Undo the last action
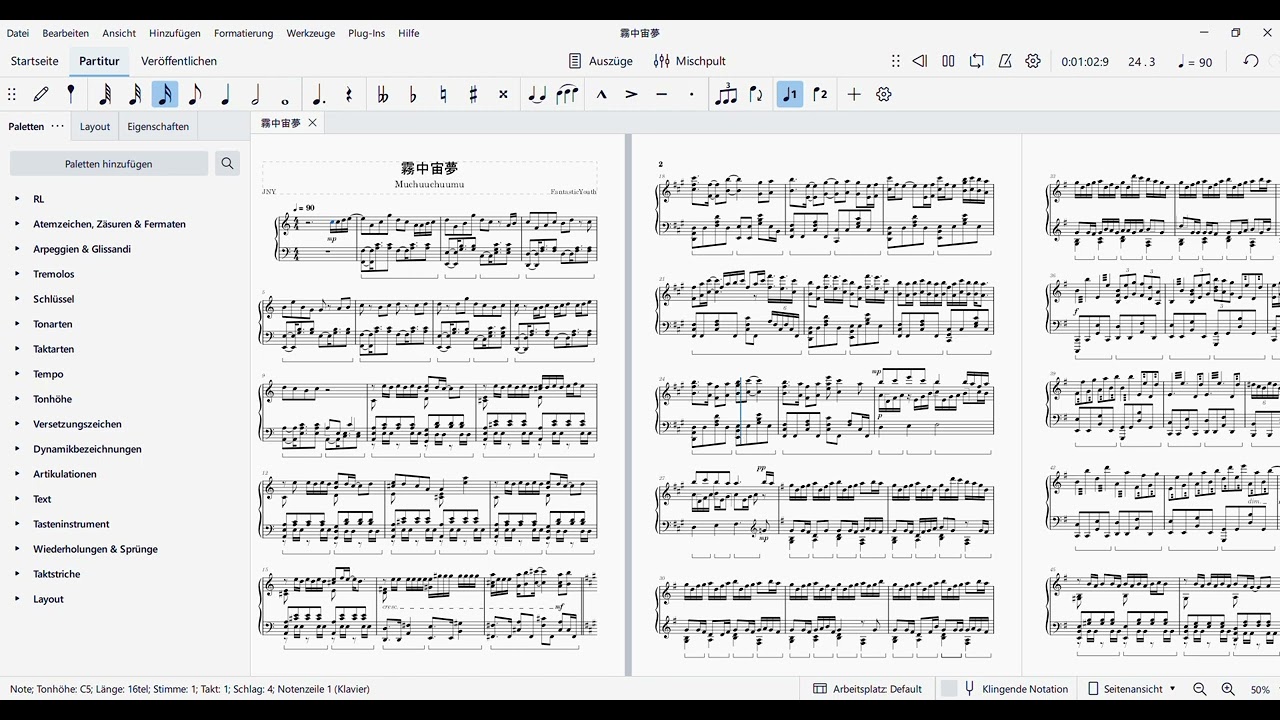The height and width of the screenshot is (720, 1280). tap(1251, 61)
